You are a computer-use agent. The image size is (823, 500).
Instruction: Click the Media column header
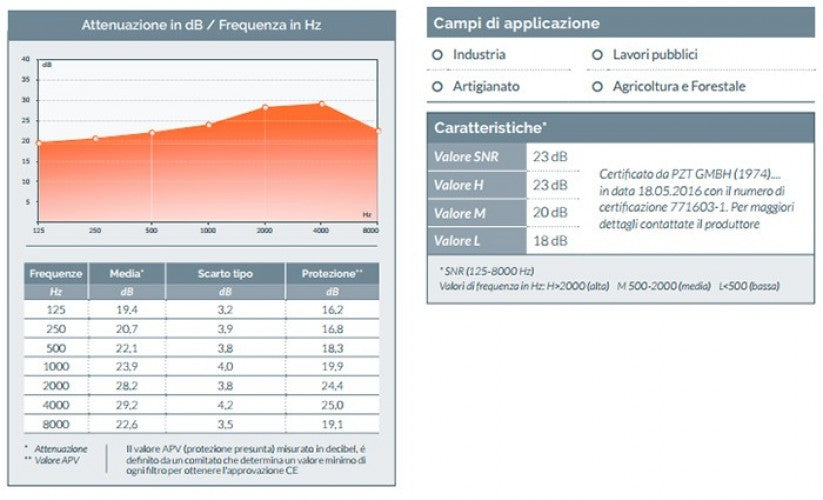click(x=127, y=273)
